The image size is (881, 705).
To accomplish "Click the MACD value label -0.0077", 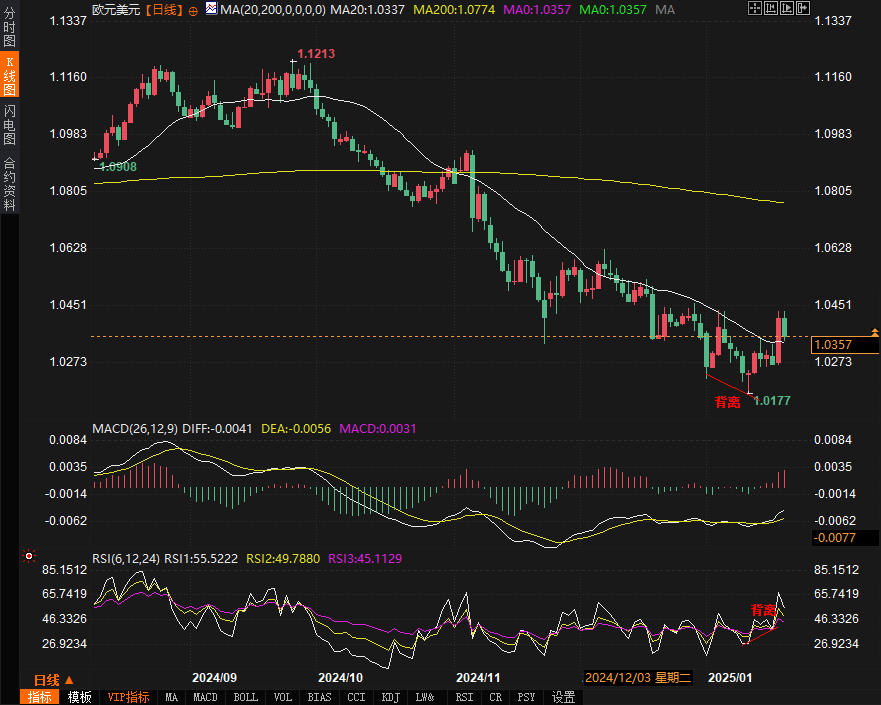I will [834, 538].
